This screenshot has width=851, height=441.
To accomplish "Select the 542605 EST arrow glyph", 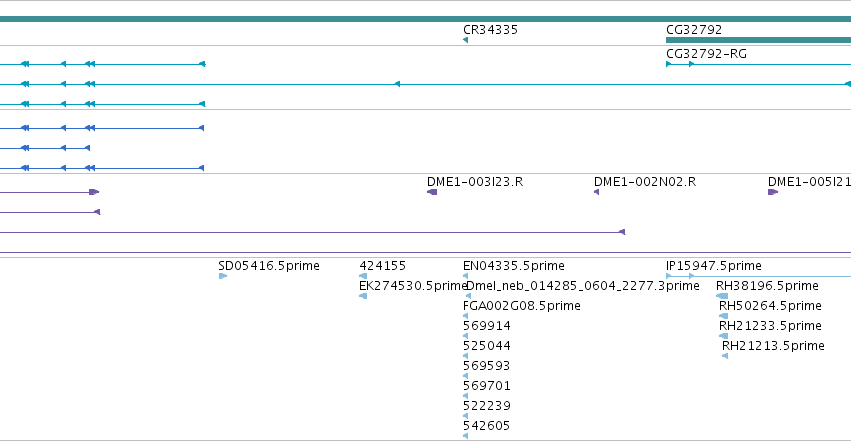I will [465, 436].
